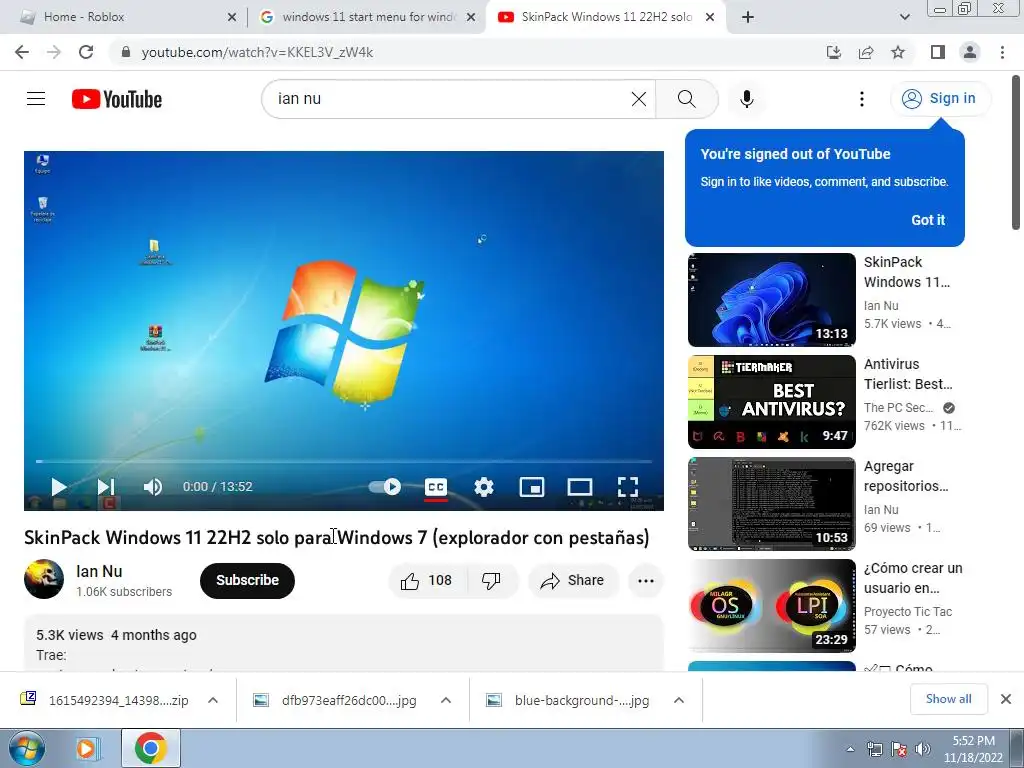Expand options for dfb973eaff26dc00 jpg download
This screenshot has width=1024, height=768.
click(x=446, y=700)
